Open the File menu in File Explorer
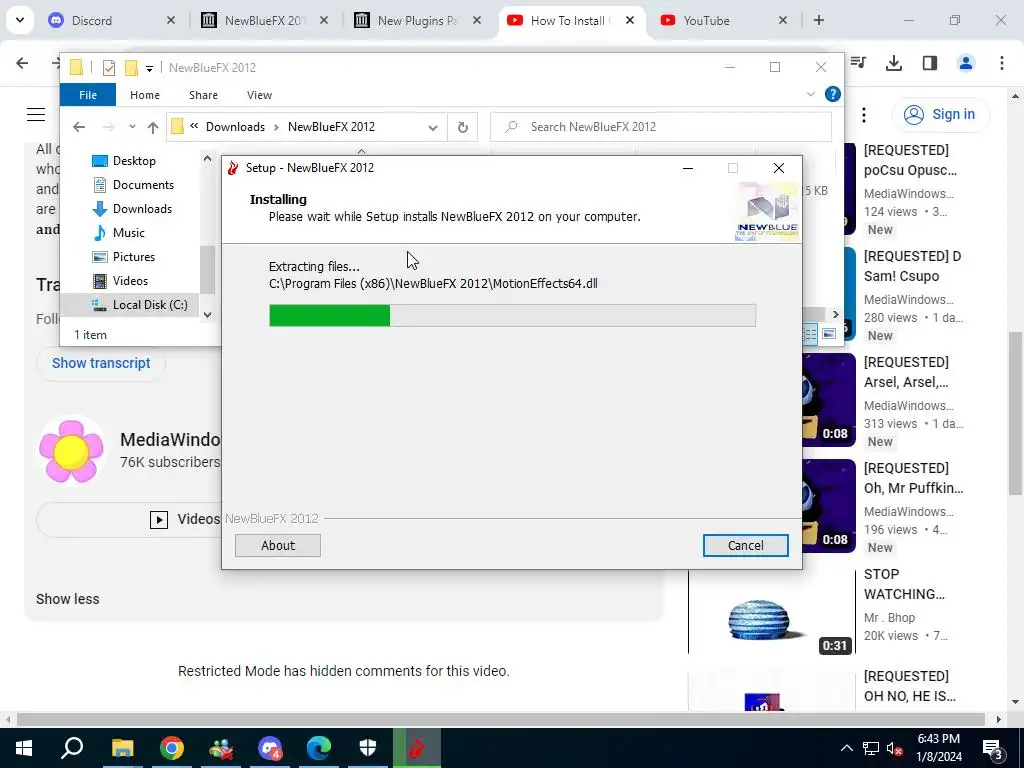Viewport: 1024px width, 768px height. click(x=88, y=95)
